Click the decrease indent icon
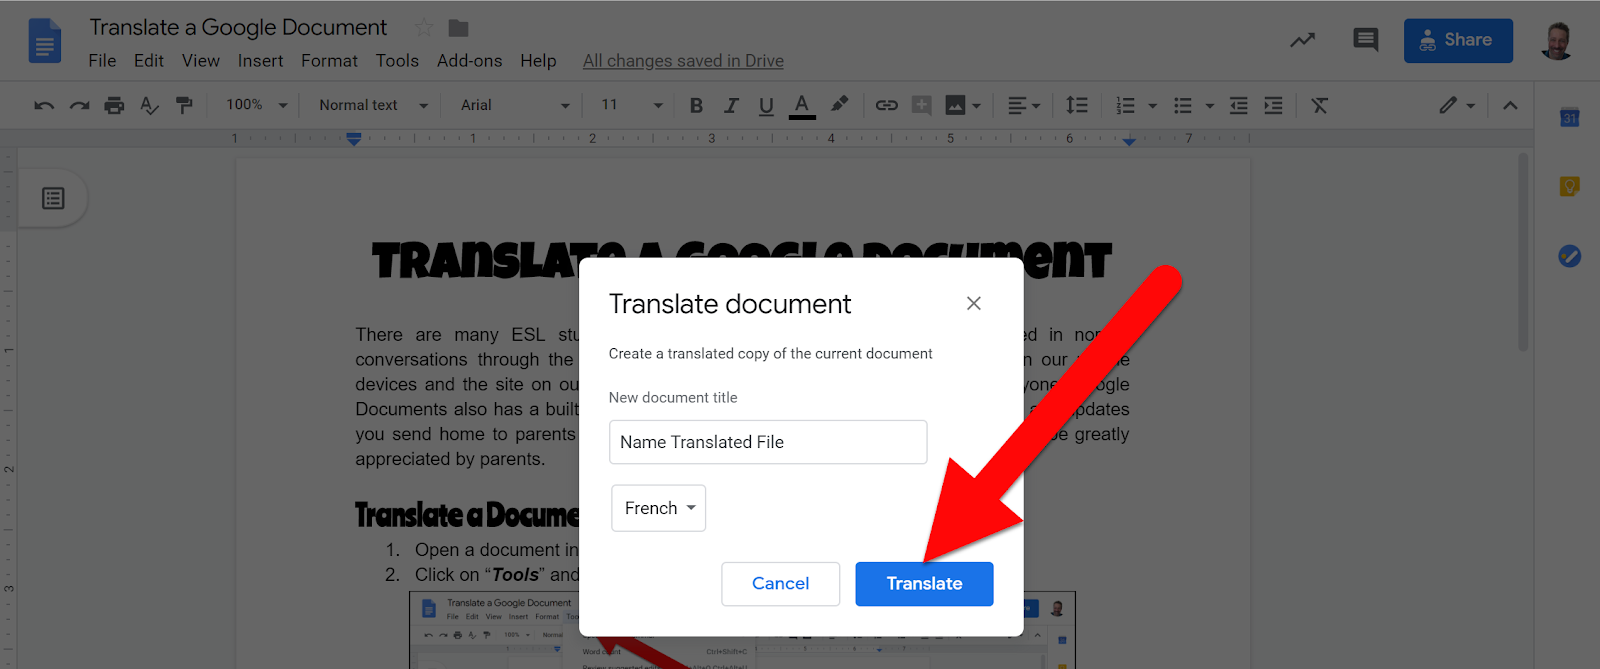This screenshot has width=1600, height=669. coord(1239,105)
